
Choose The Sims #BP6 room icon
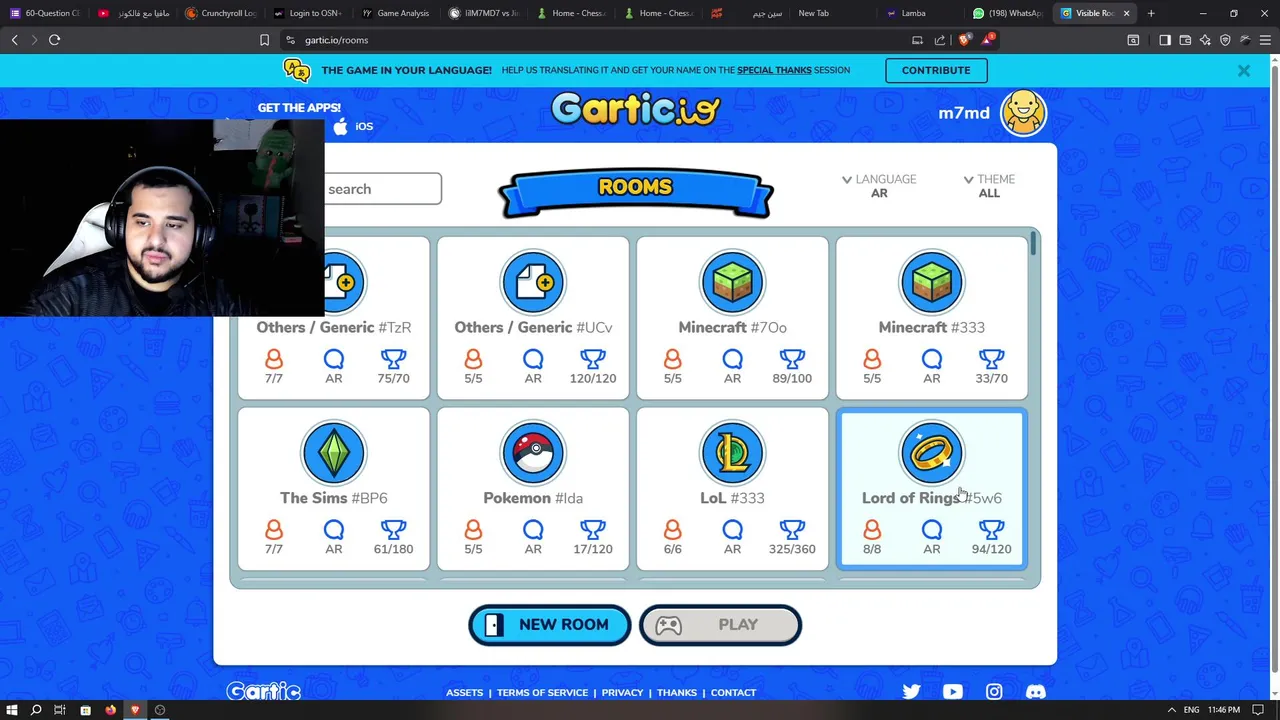(x=333, y=453)
